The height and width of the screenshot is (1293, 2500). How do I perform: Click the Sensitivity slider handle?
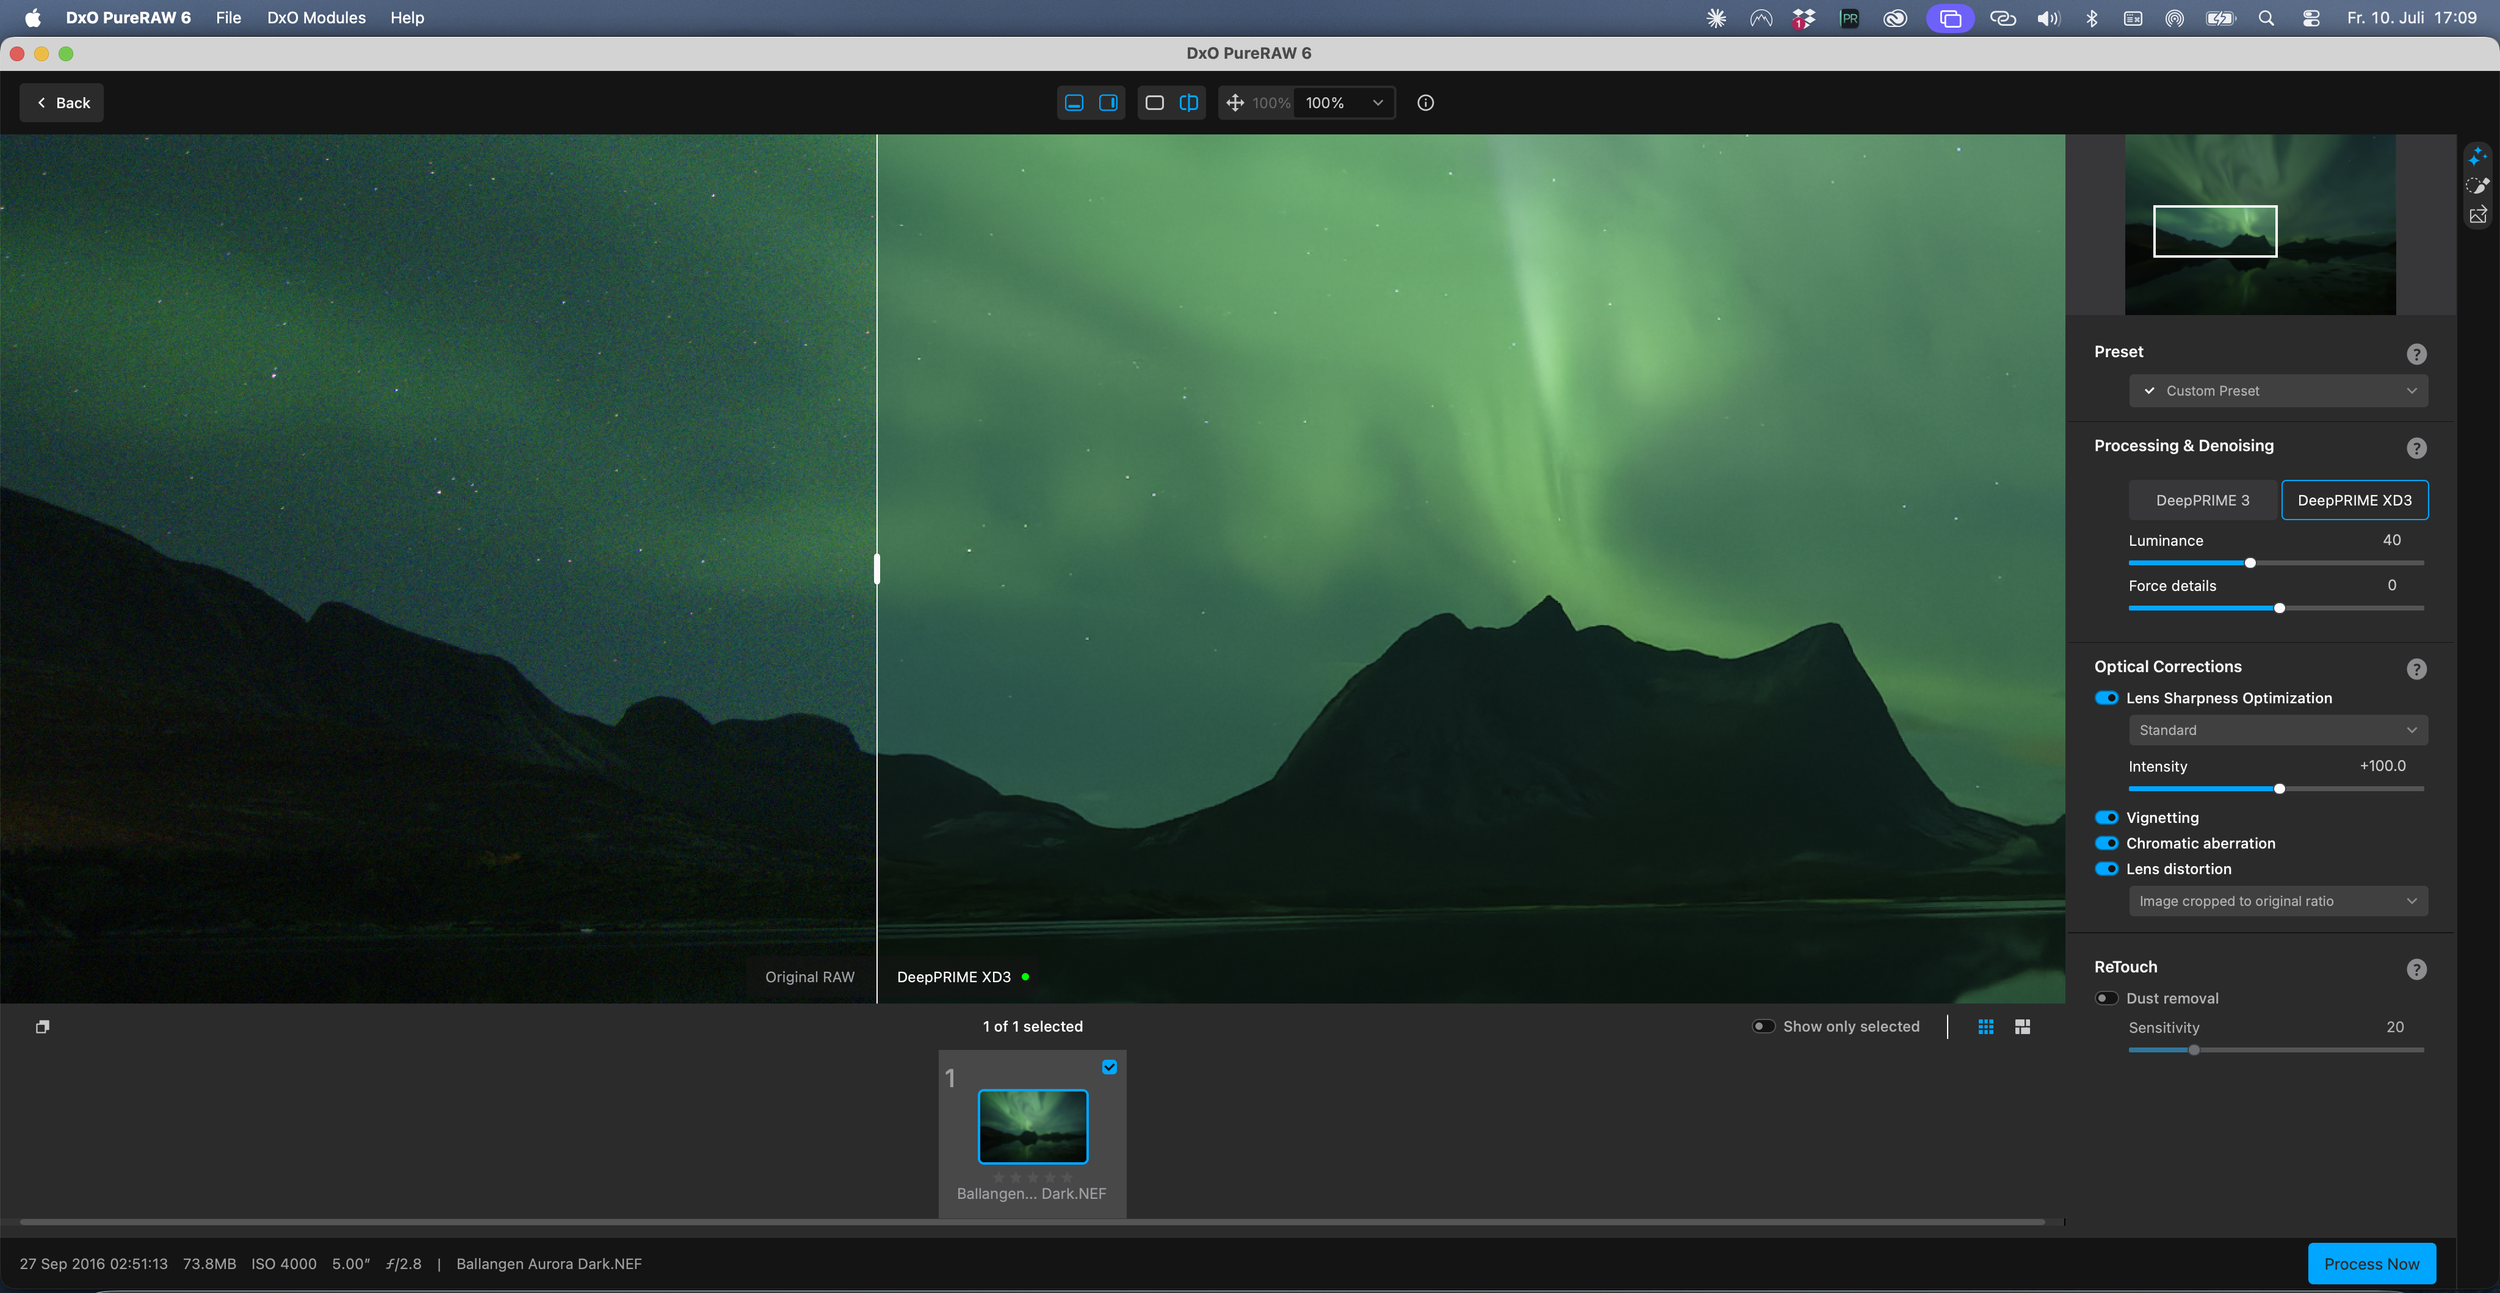(2194, 1050)
